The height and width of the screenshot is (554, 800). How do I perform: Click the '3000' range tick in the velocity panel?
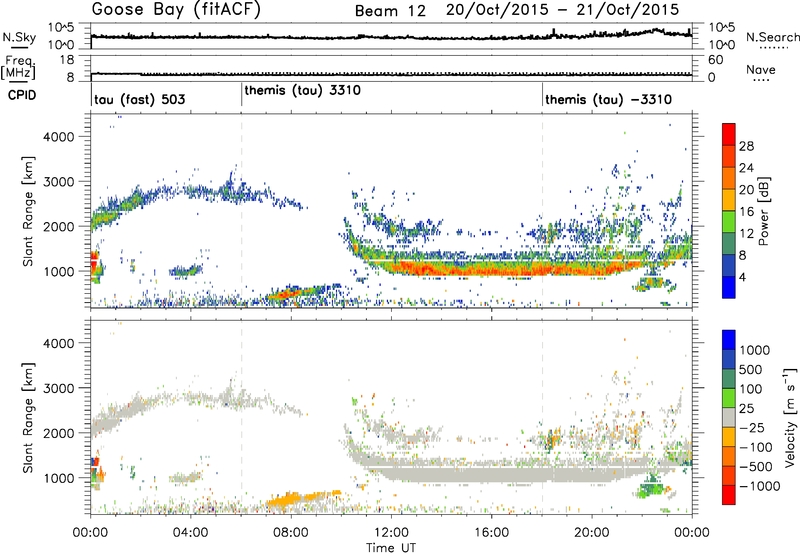point(59,388)
